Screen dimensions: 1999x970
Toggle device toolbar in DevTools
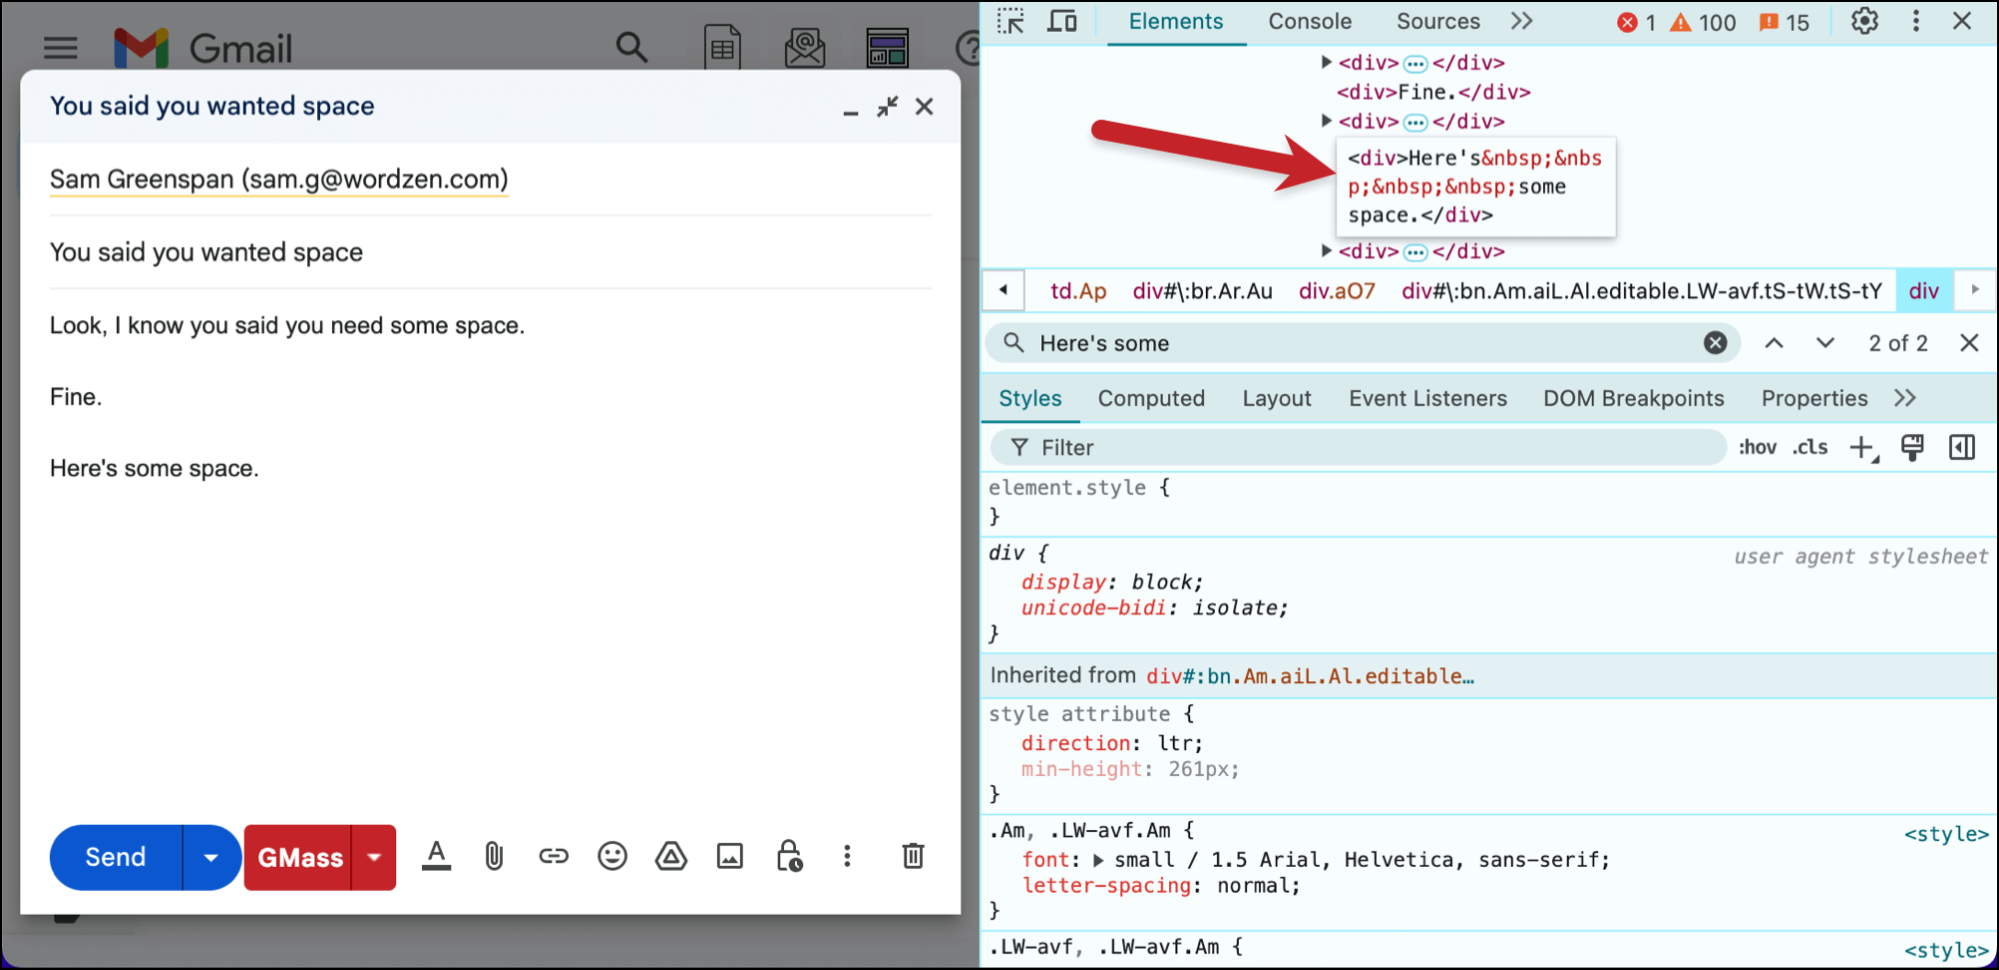[1062, 22]
